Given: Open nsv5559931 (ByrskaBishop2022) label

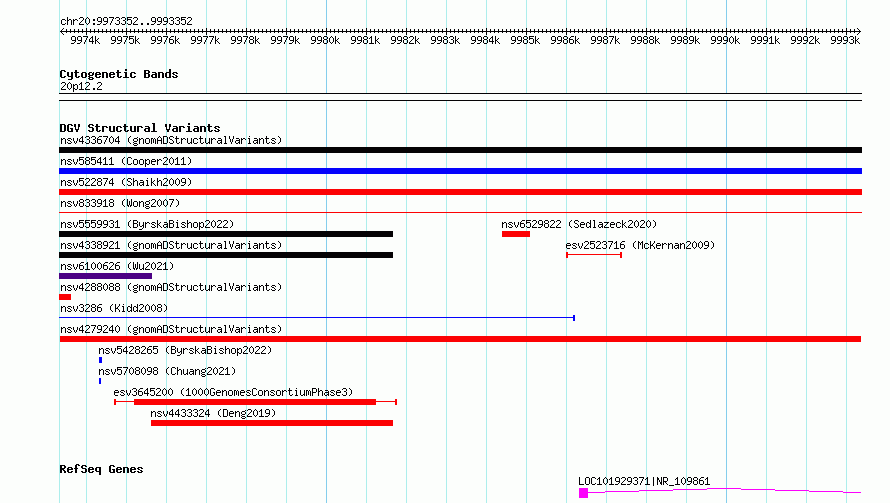Looking at the screenshot, I should (x=147, y=224).
